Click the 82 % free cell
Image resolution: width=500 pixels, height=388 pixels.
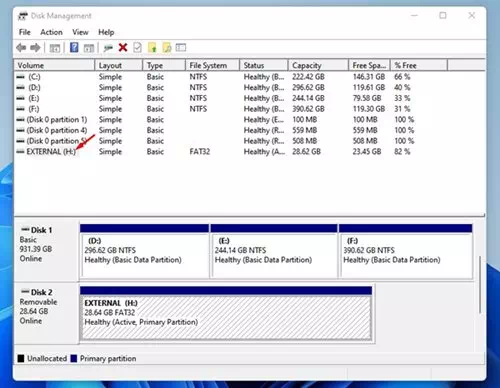pyautogui.click(x=402, y=151)
